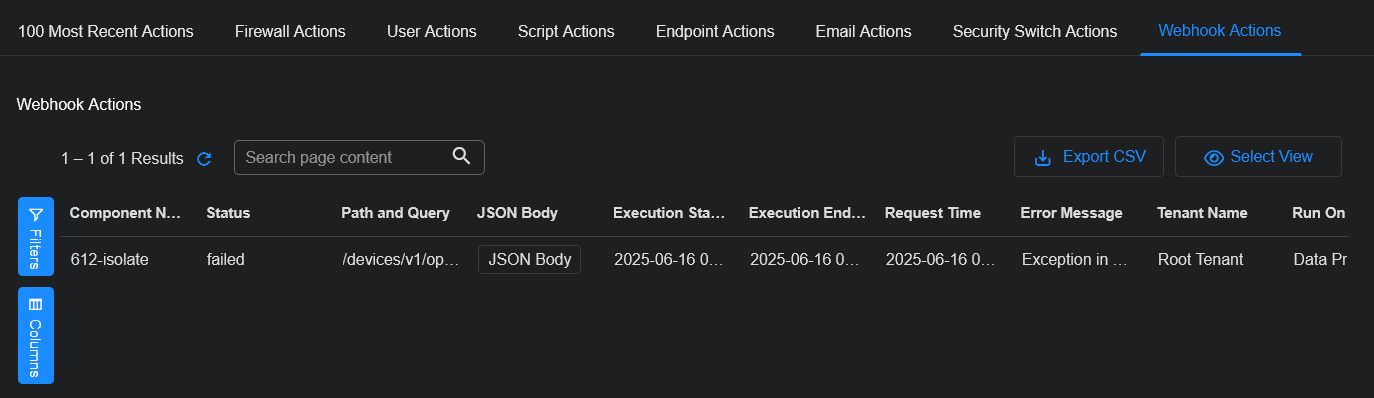This screenshot has height=398, width=1374.
Task: Sort by Component Name column header
Action: tap(125, 213)
